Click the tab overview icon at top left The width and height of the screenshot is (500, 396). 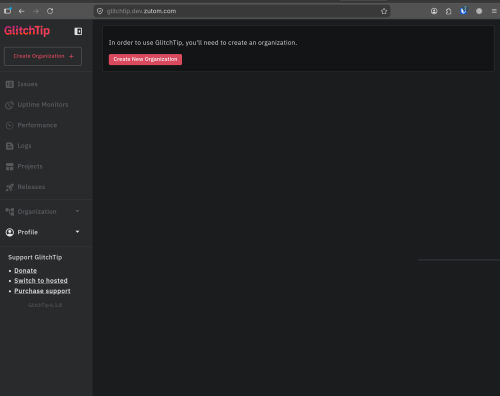click(x=8, y=11)
